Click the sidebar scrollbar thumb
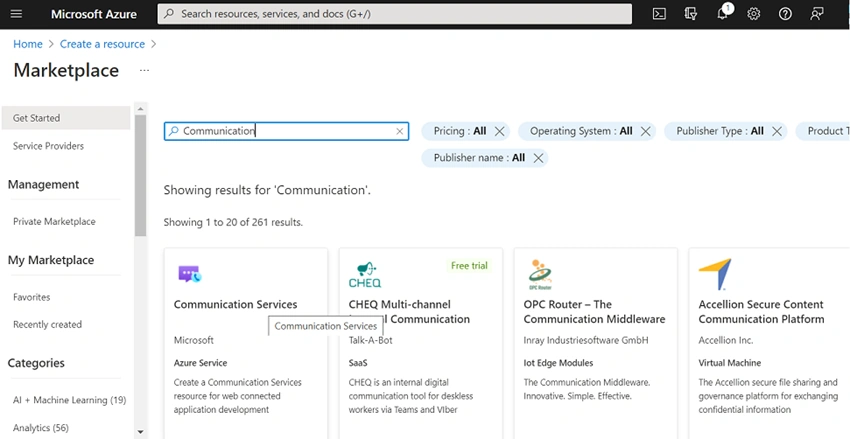This screenshot has height=439, width=850. point(140,175)
